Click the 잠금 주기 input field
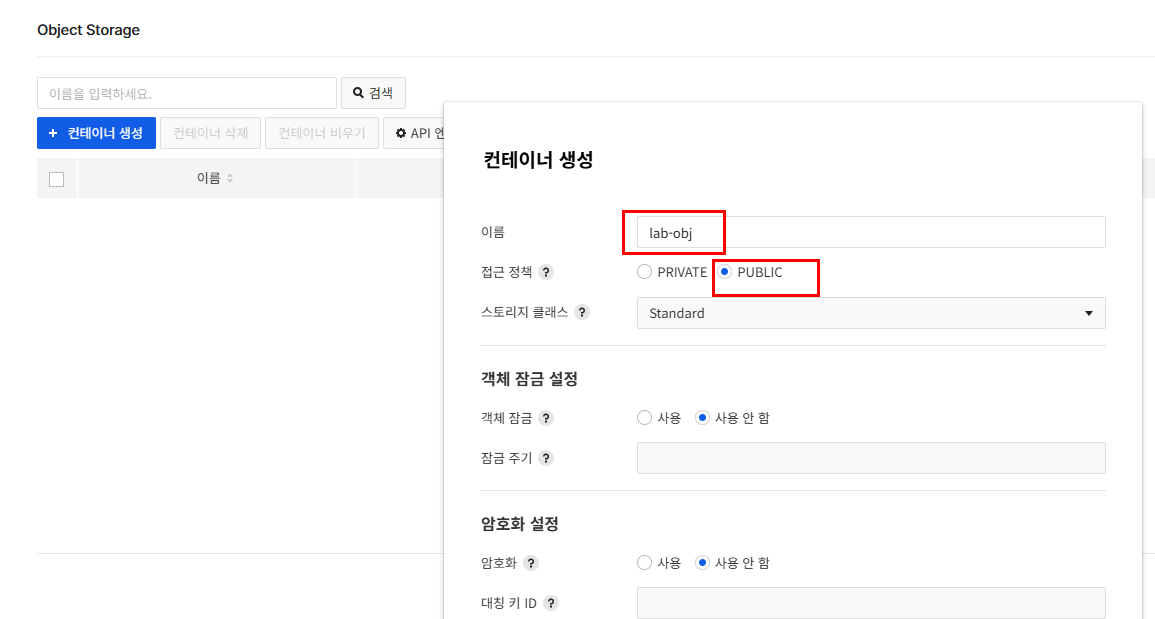 point(871,458)
